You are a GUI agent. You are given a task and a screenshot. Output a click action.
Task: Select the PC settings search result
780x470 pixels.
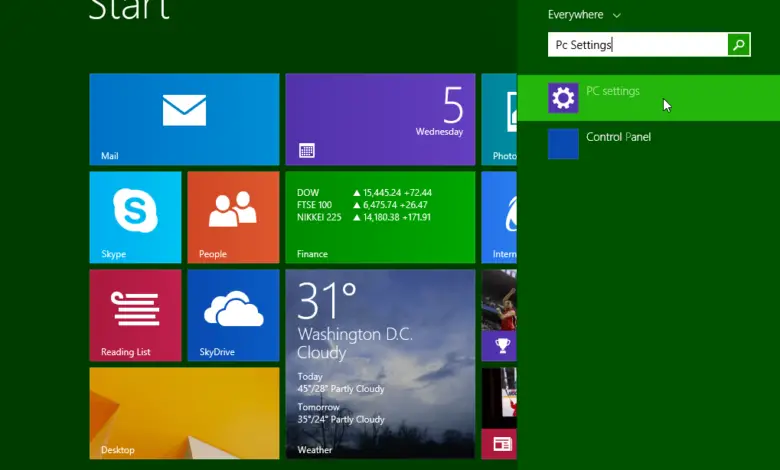[x=649, y=98]
